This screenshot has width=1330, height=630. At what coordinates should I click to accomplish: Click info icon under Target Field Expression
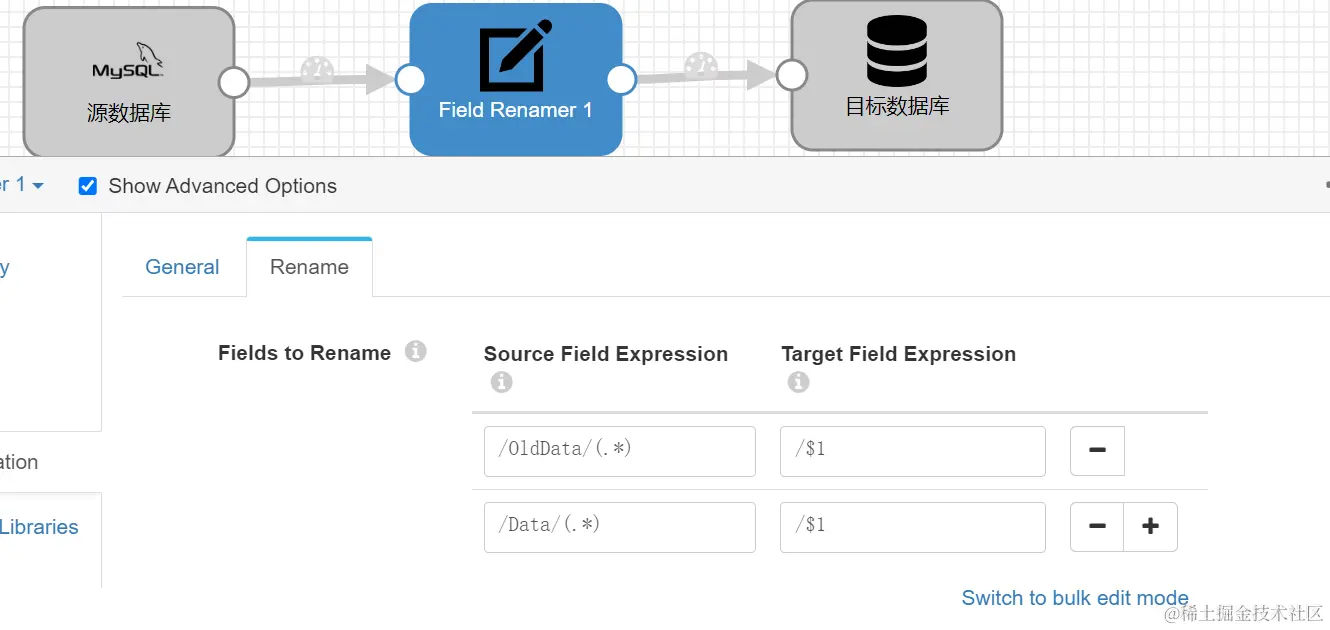pos(798,382)
